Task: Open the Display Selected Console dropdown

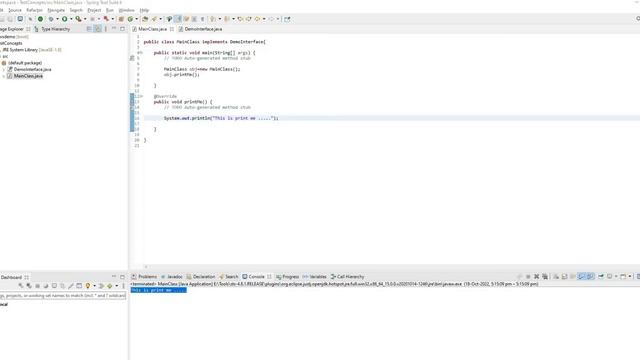Action: click(616, 276)
